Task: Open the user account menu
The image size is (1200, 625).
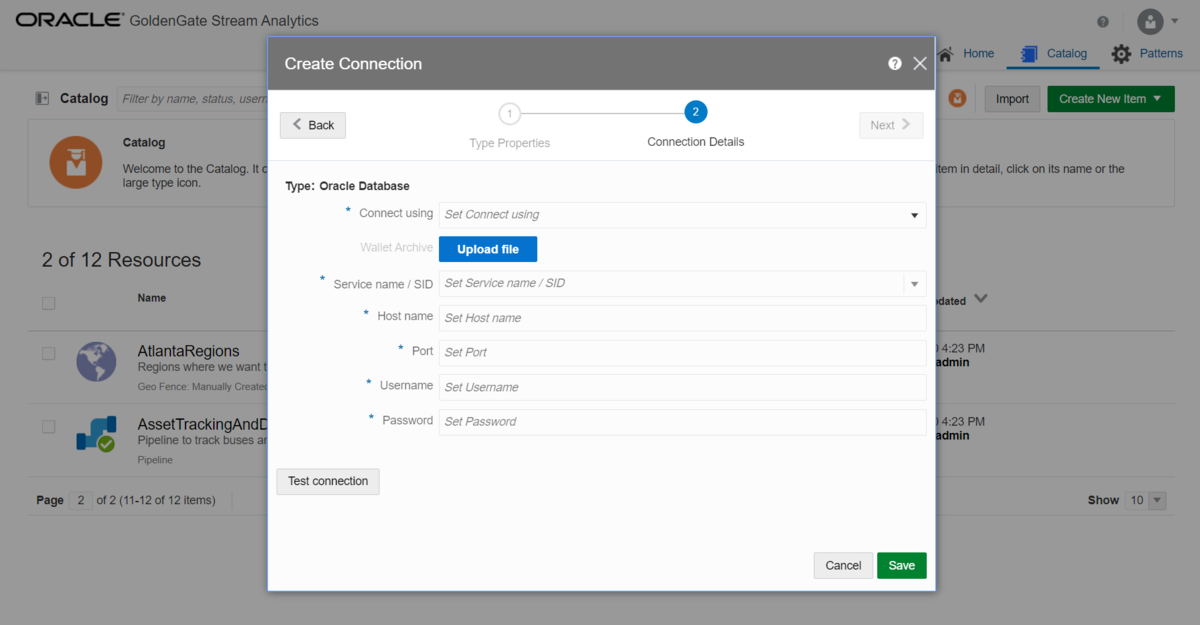Action: point(1158,21)
